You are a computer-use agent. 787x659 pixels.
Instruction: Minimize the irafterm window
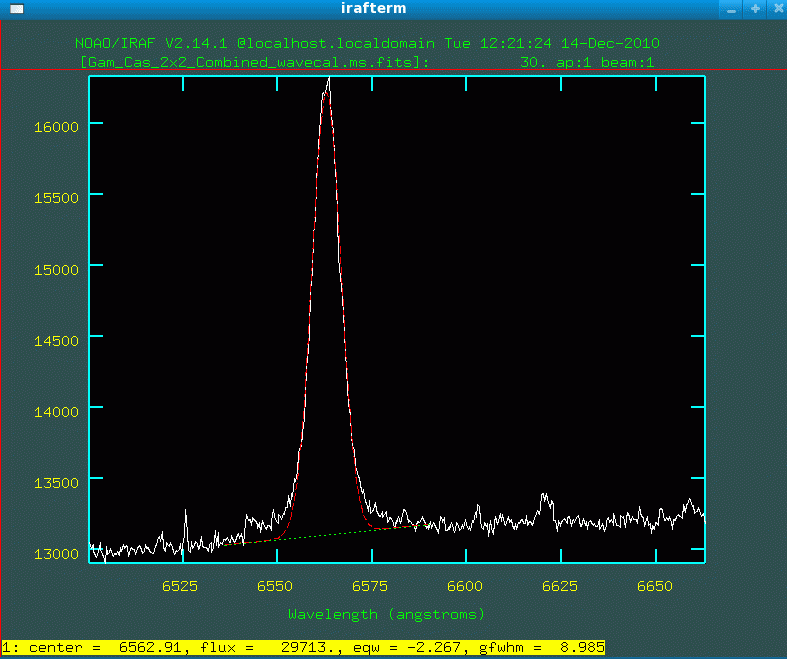(x=732, y=9)
